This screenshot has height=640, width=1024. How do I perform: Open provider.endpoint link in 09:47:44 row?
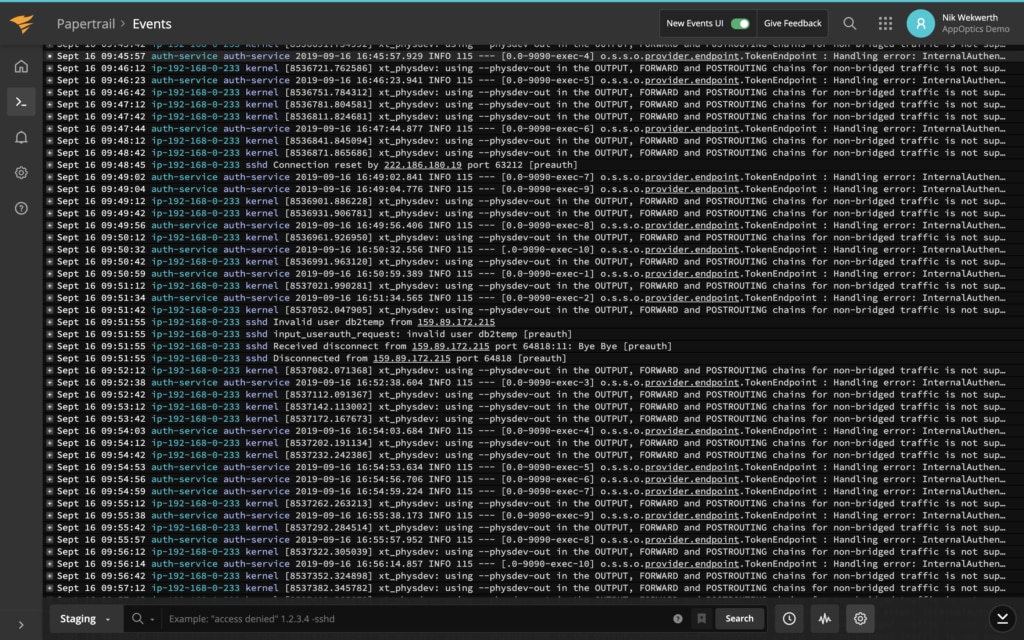(692, 129)
